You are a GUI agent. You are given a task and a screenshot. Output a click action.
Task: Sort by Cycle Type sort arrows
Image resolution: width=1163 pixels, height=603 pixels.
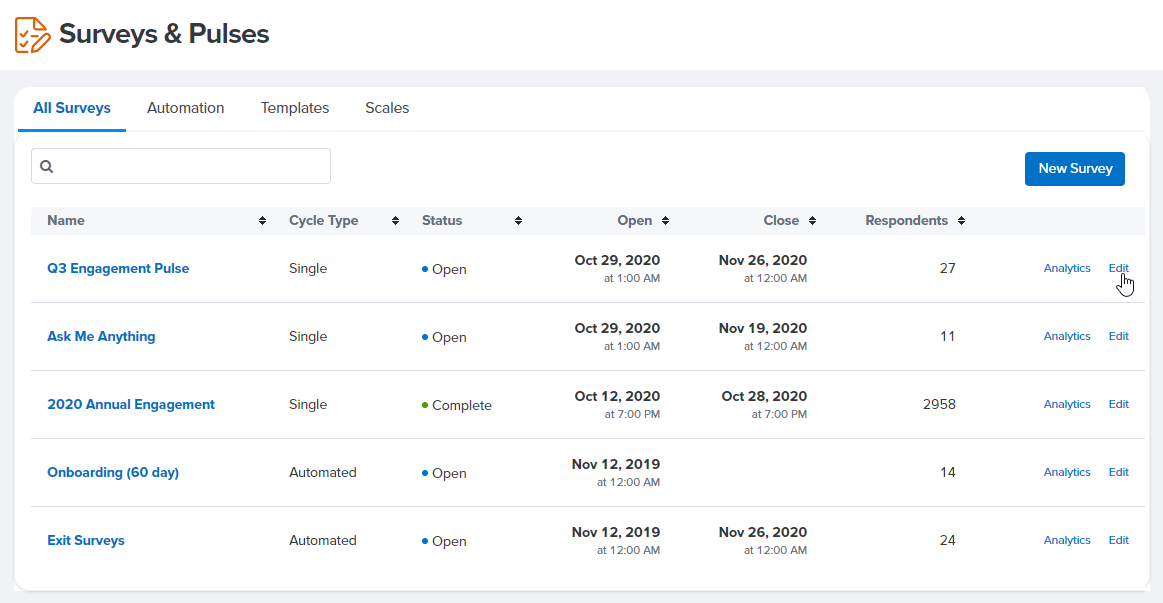[x=395, y=220]
